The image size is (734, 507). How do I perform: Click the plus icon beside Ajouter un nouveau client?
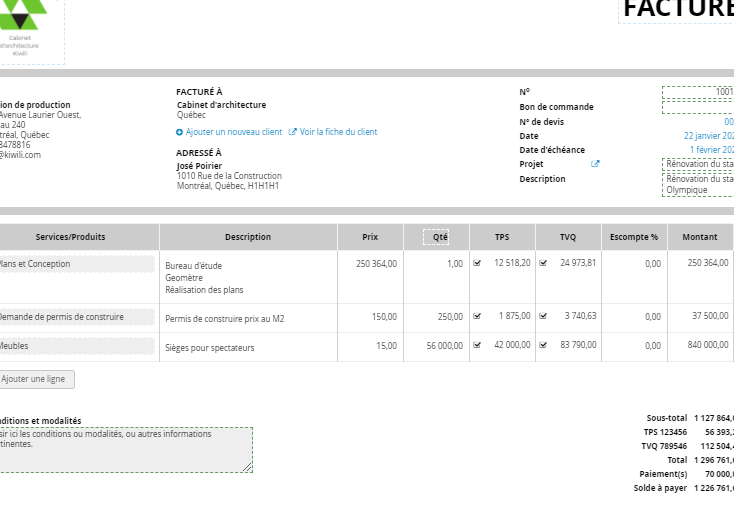tap(180, 132)
